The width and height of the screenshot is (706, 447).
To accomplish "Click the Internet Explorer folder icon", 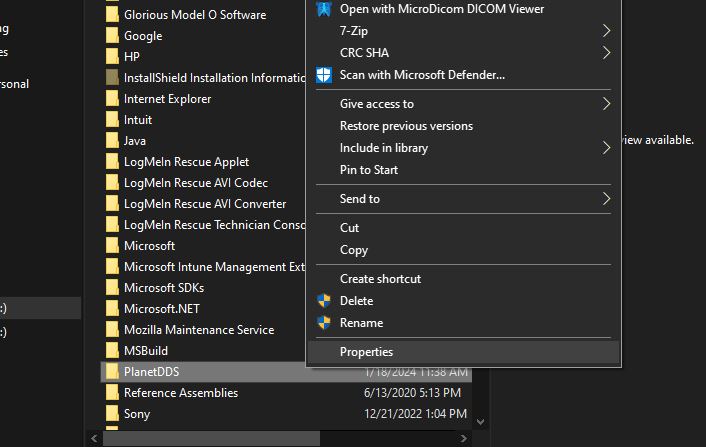I will click(x=112, y=99).
